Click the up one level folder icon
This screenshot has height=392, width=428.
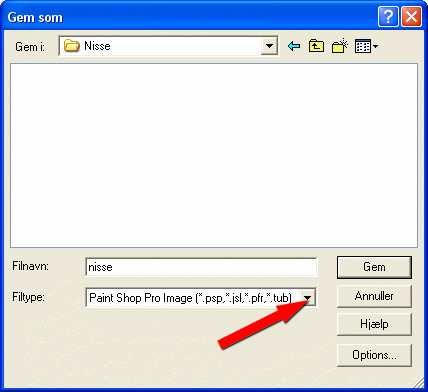coord(316,46)
